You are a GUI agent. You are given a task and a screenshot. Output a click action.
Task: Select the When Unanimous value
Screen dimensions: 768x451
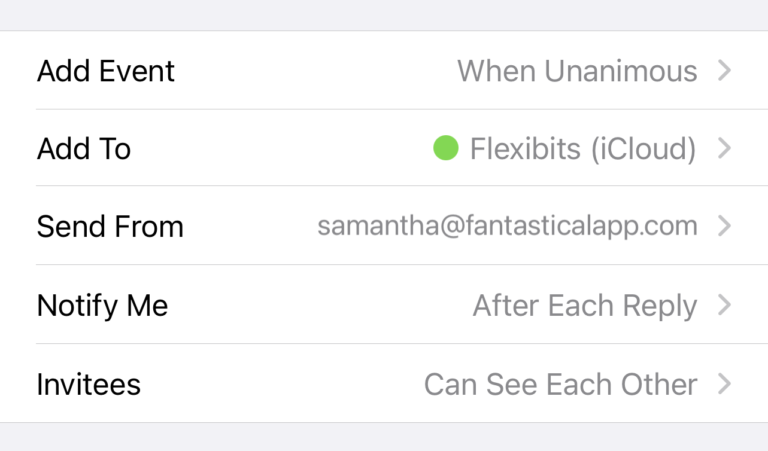click(x=577, y=71)
